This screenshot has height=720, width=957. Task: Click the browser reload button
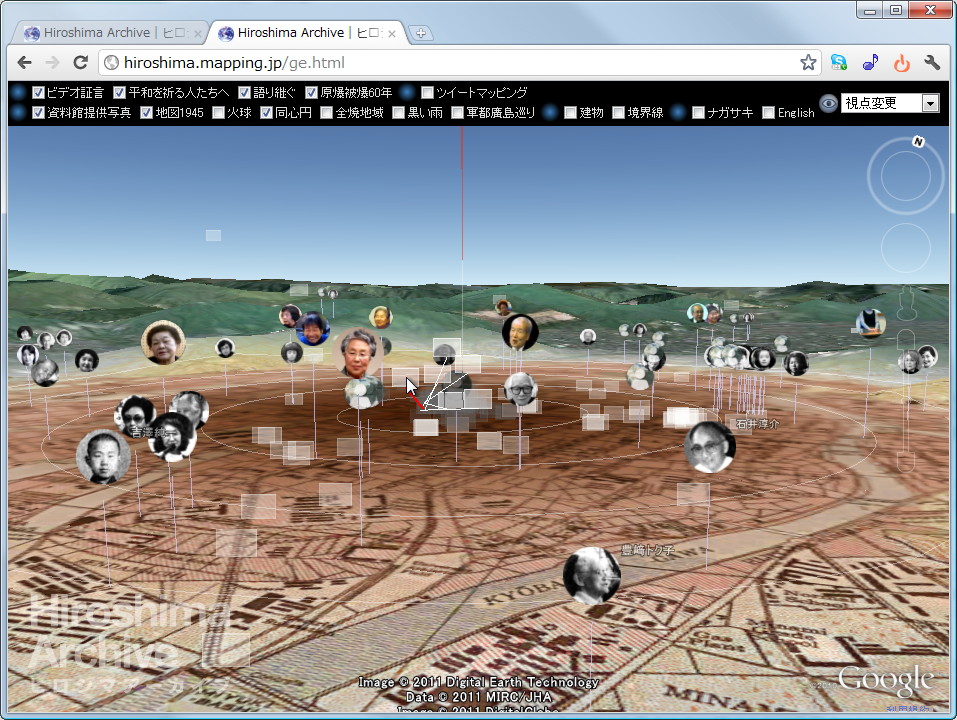click(83, 62)
